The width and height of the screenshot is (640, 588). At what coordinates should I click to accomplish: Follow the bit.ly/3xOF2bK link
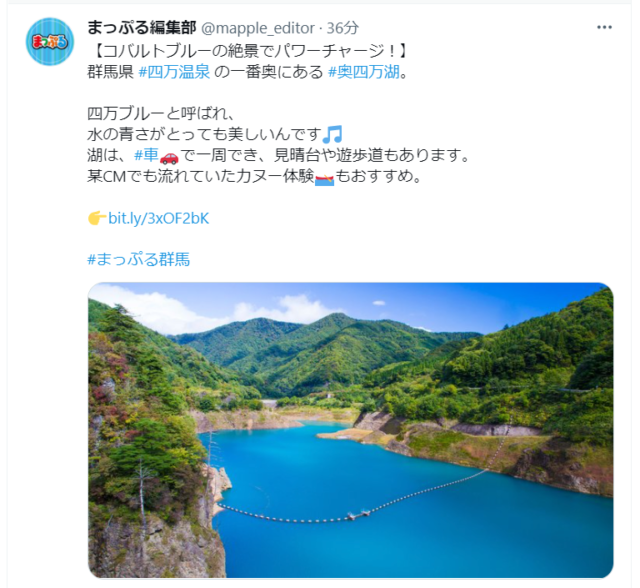point(159,219)
